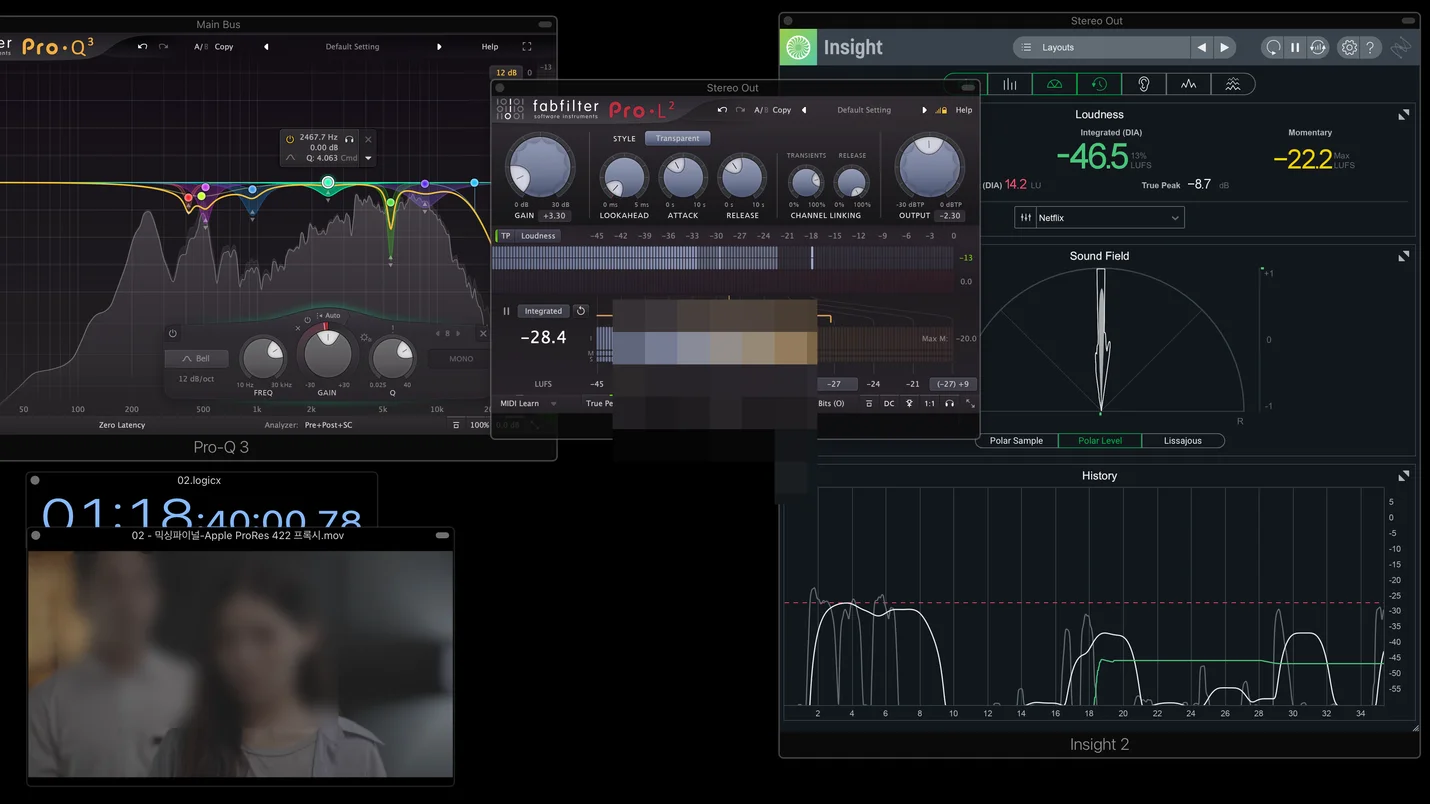Close the 2467.7 Hz band popup

368,139
